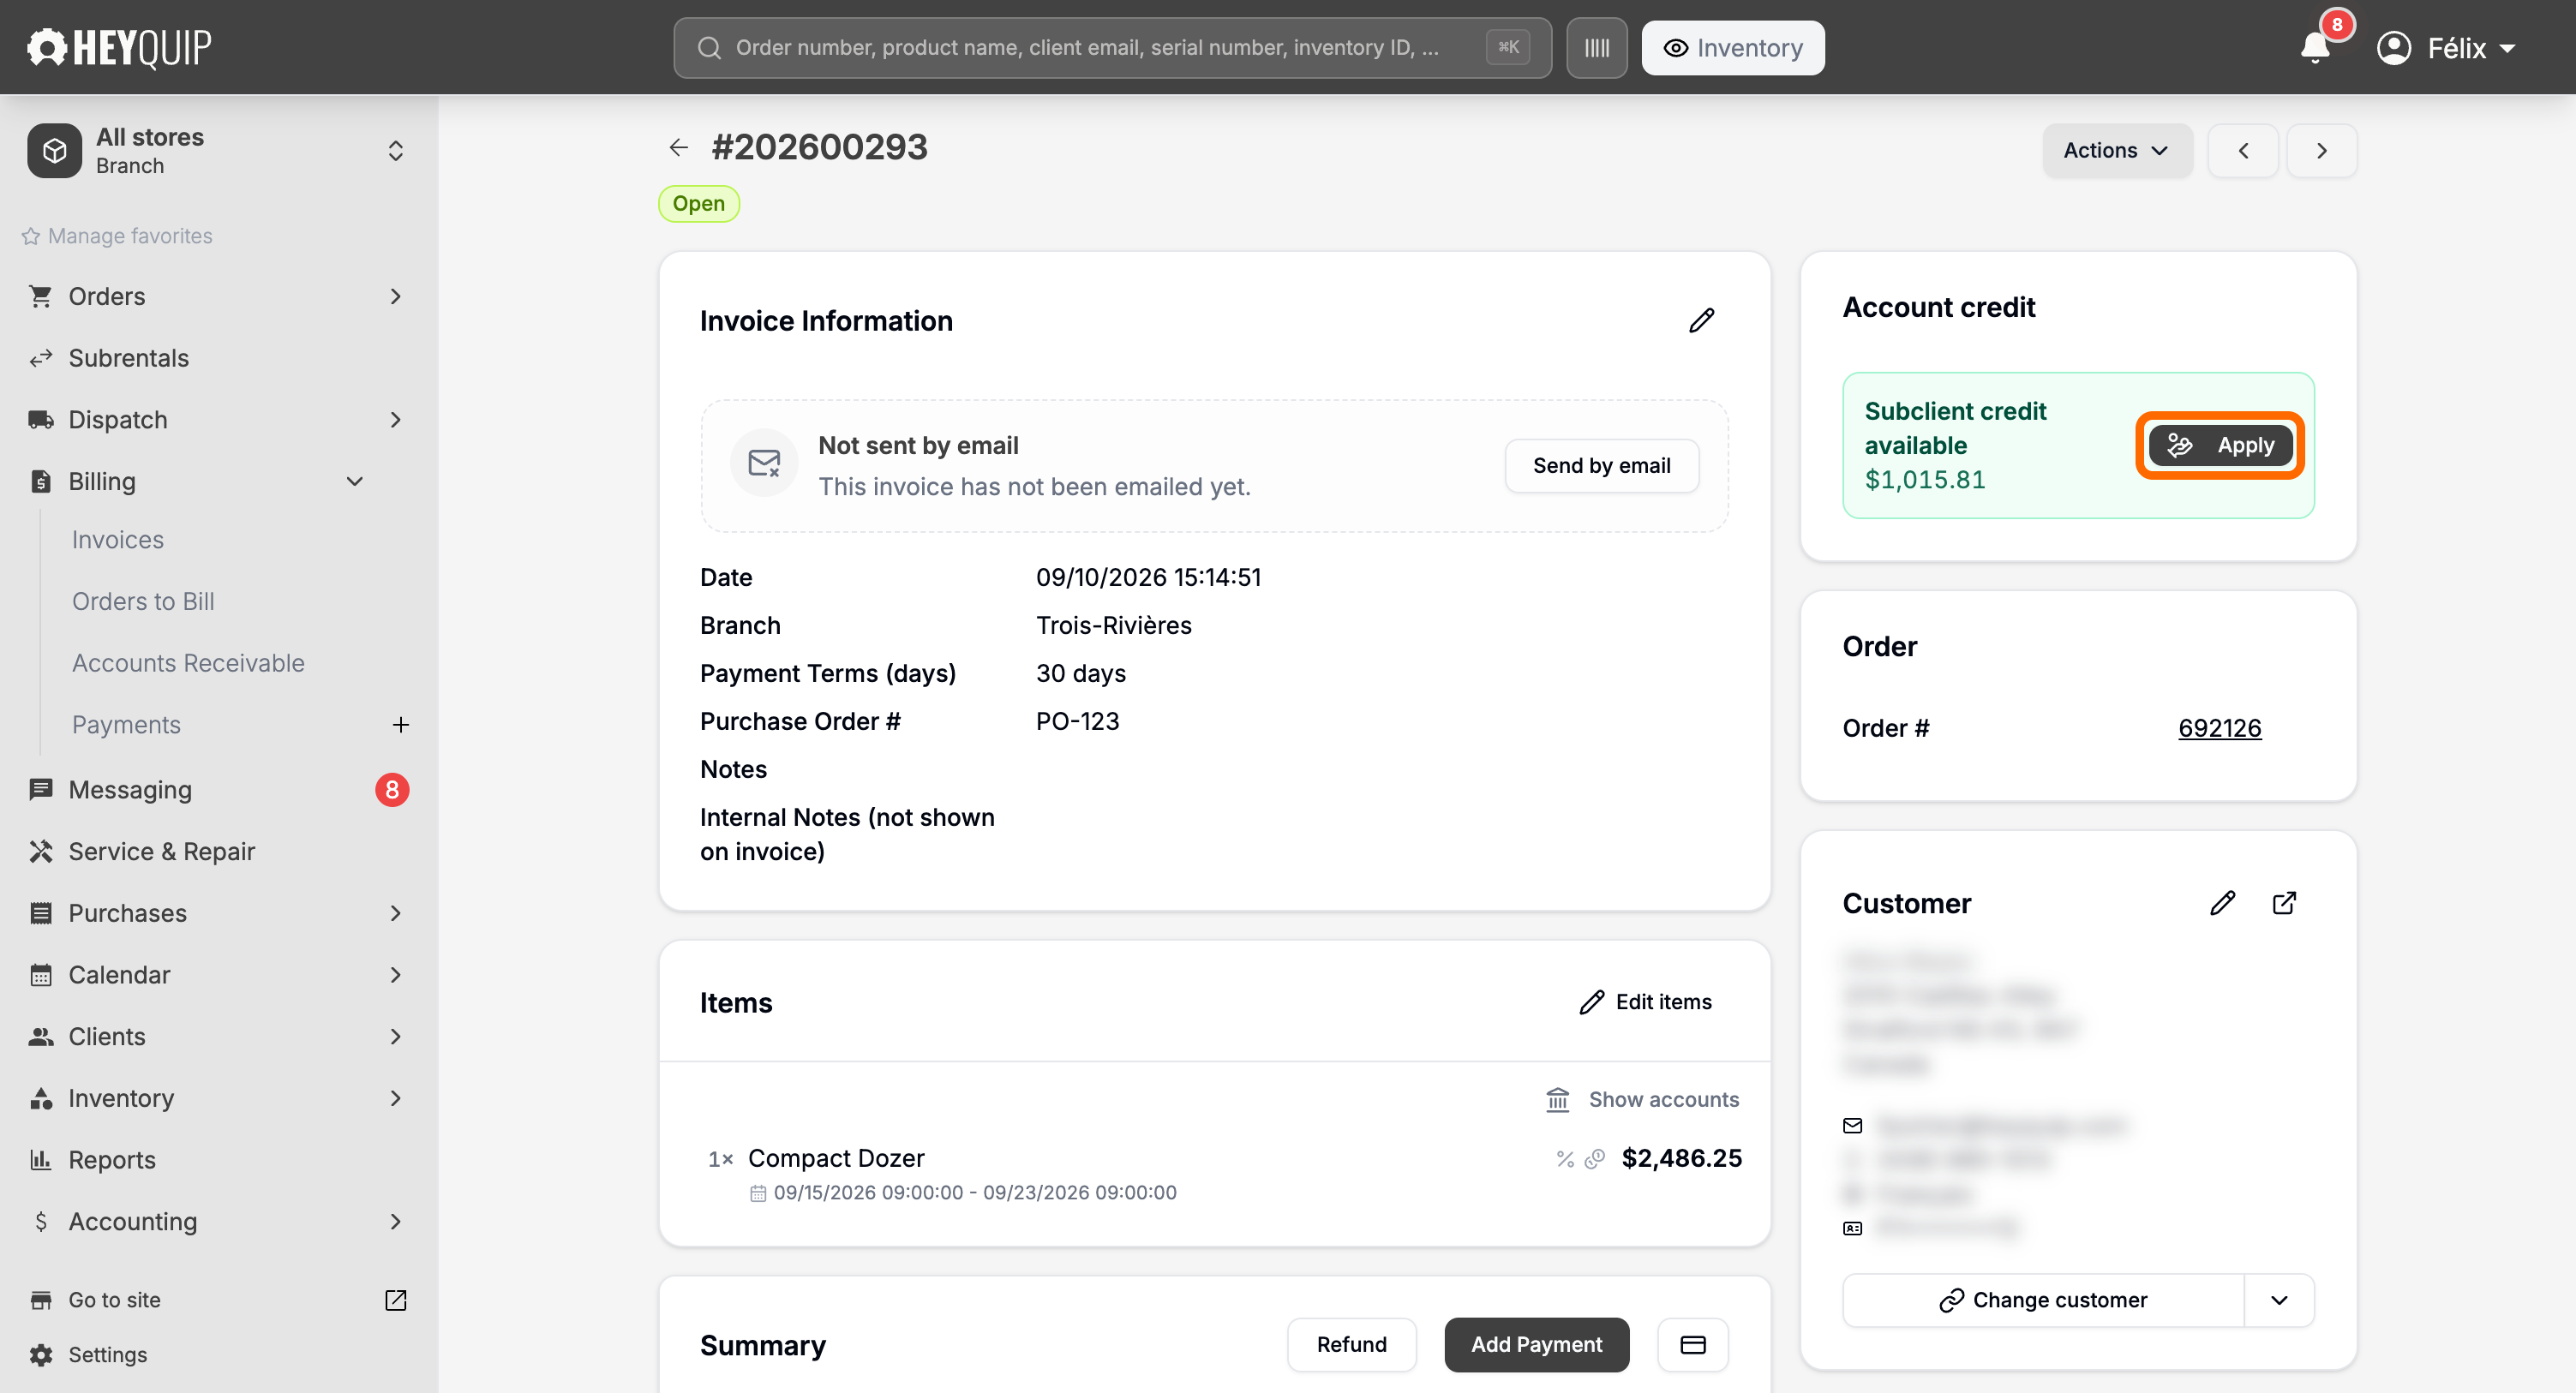The height and width of the screenshot is (1393, 2576).
Task: Click the percent discount icon on Compact Dozer
Action: (x=1565, y=1158)
